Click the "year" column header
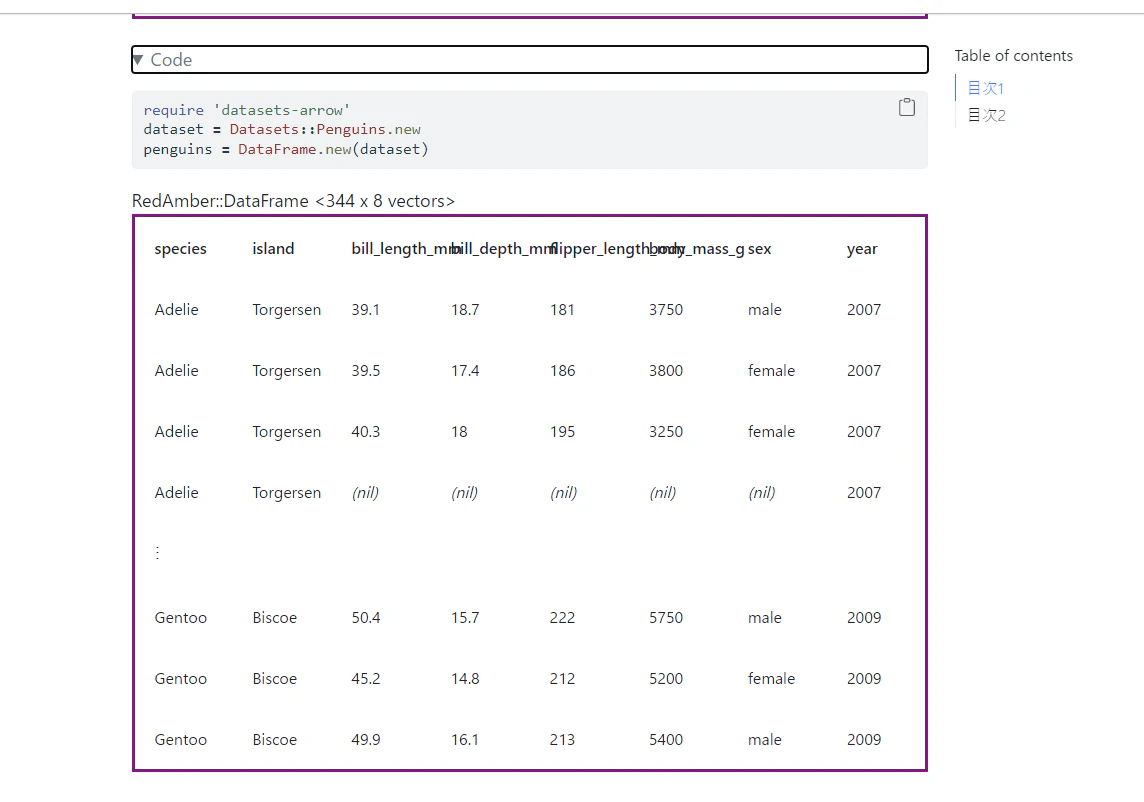 [862, 249]
